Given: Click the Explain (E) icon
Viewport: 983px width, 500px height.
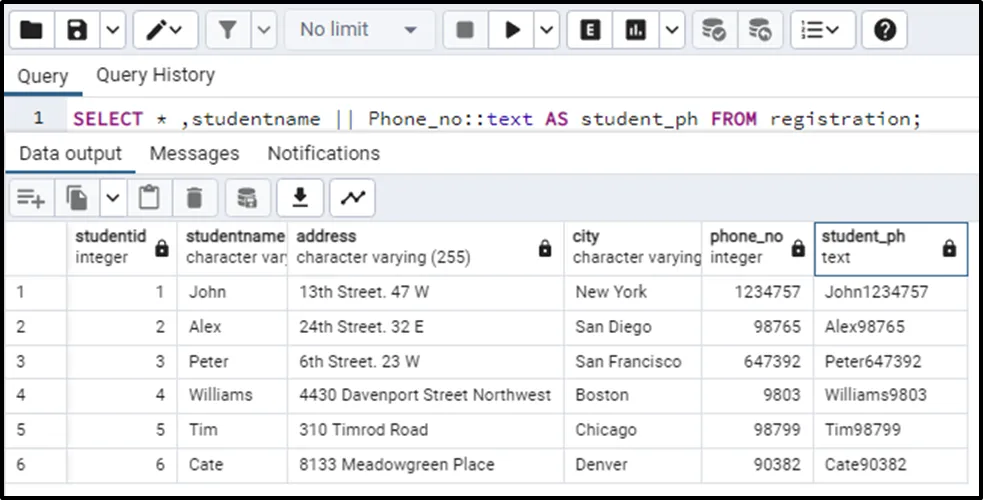Looking at the screenshot, I should [x=590, y=30].
